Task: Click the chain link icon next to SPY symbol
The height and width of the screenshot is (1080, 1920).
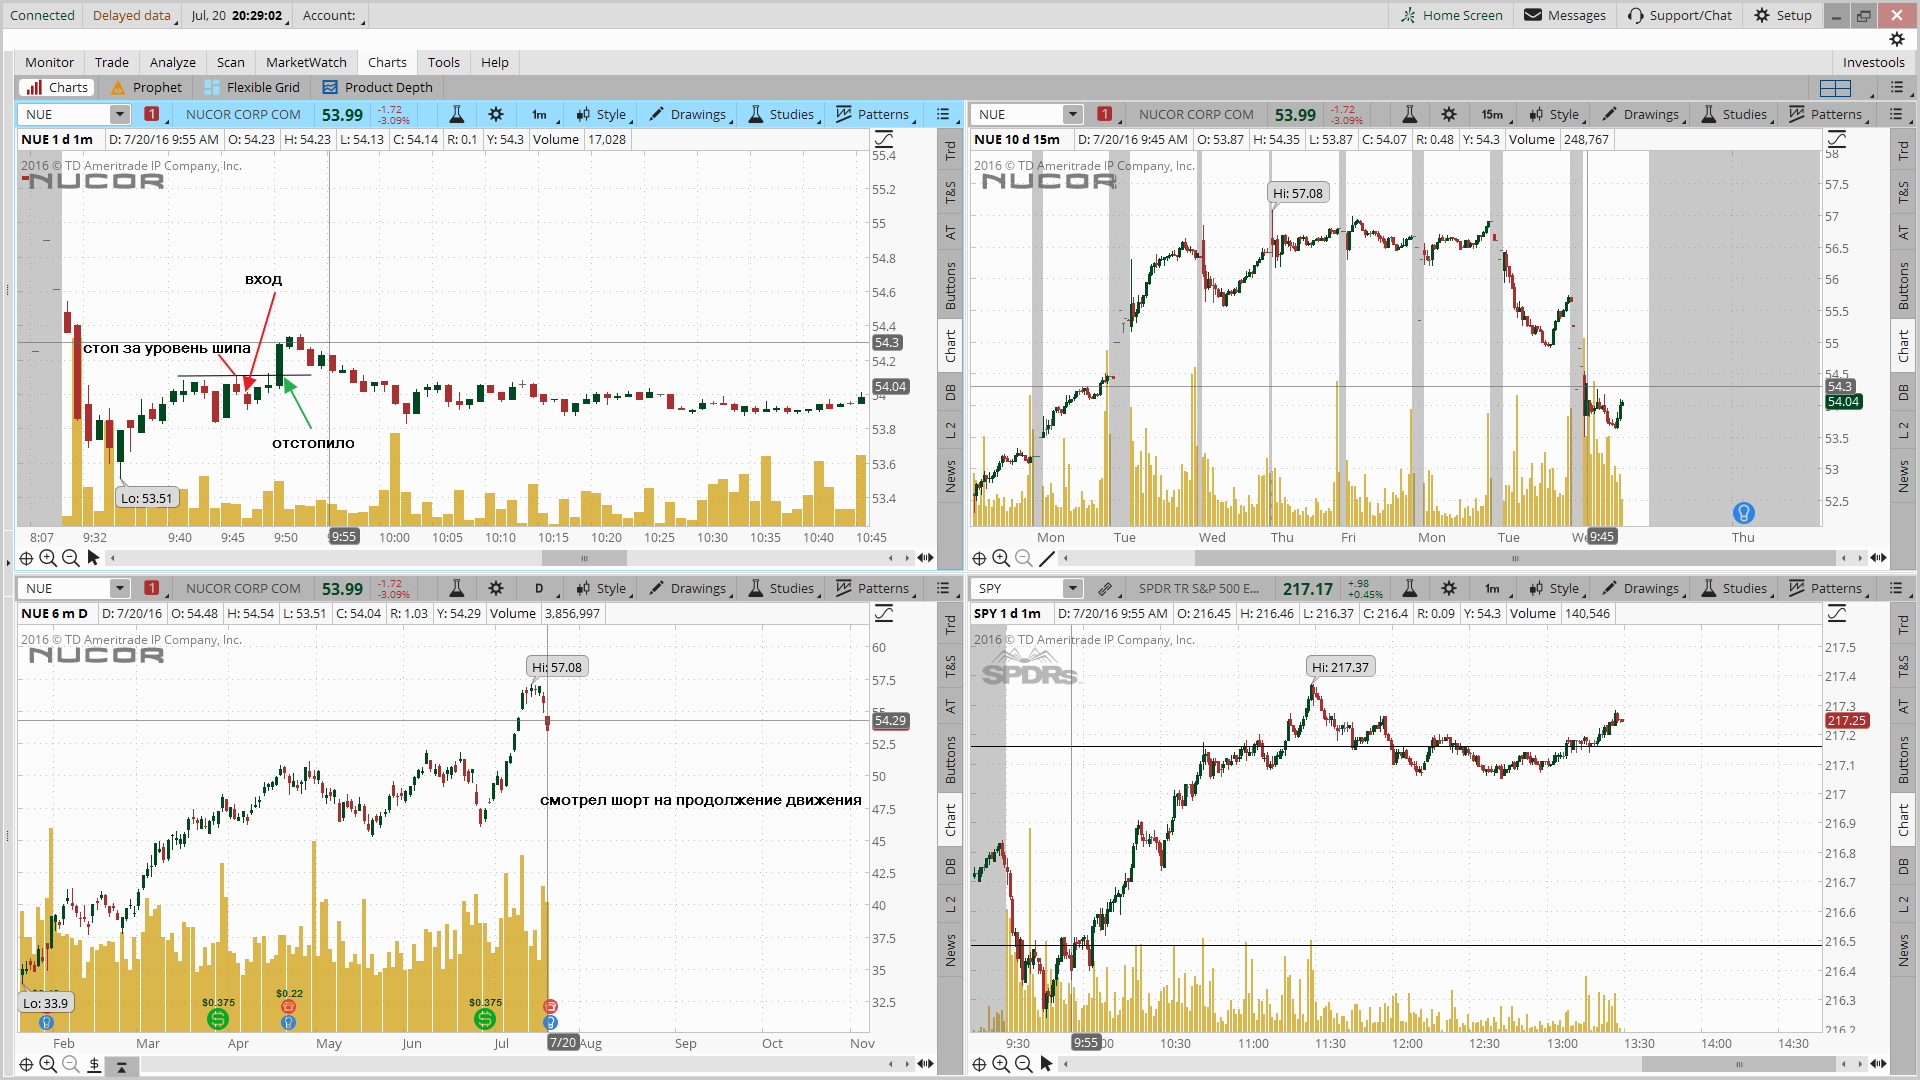Action: tap(1104, 588)
